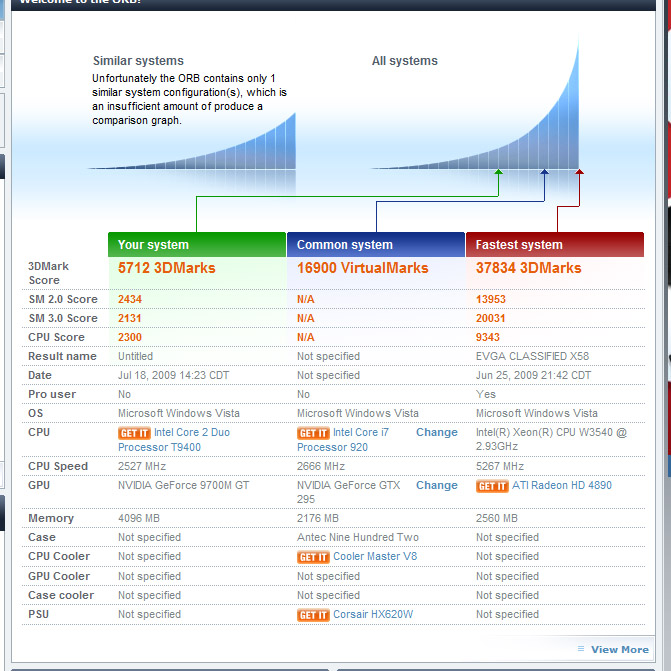This screenshot has width=671, height=671.
Task: Click GET IT badge beside Intel Core i7
Action: (313, 433)
